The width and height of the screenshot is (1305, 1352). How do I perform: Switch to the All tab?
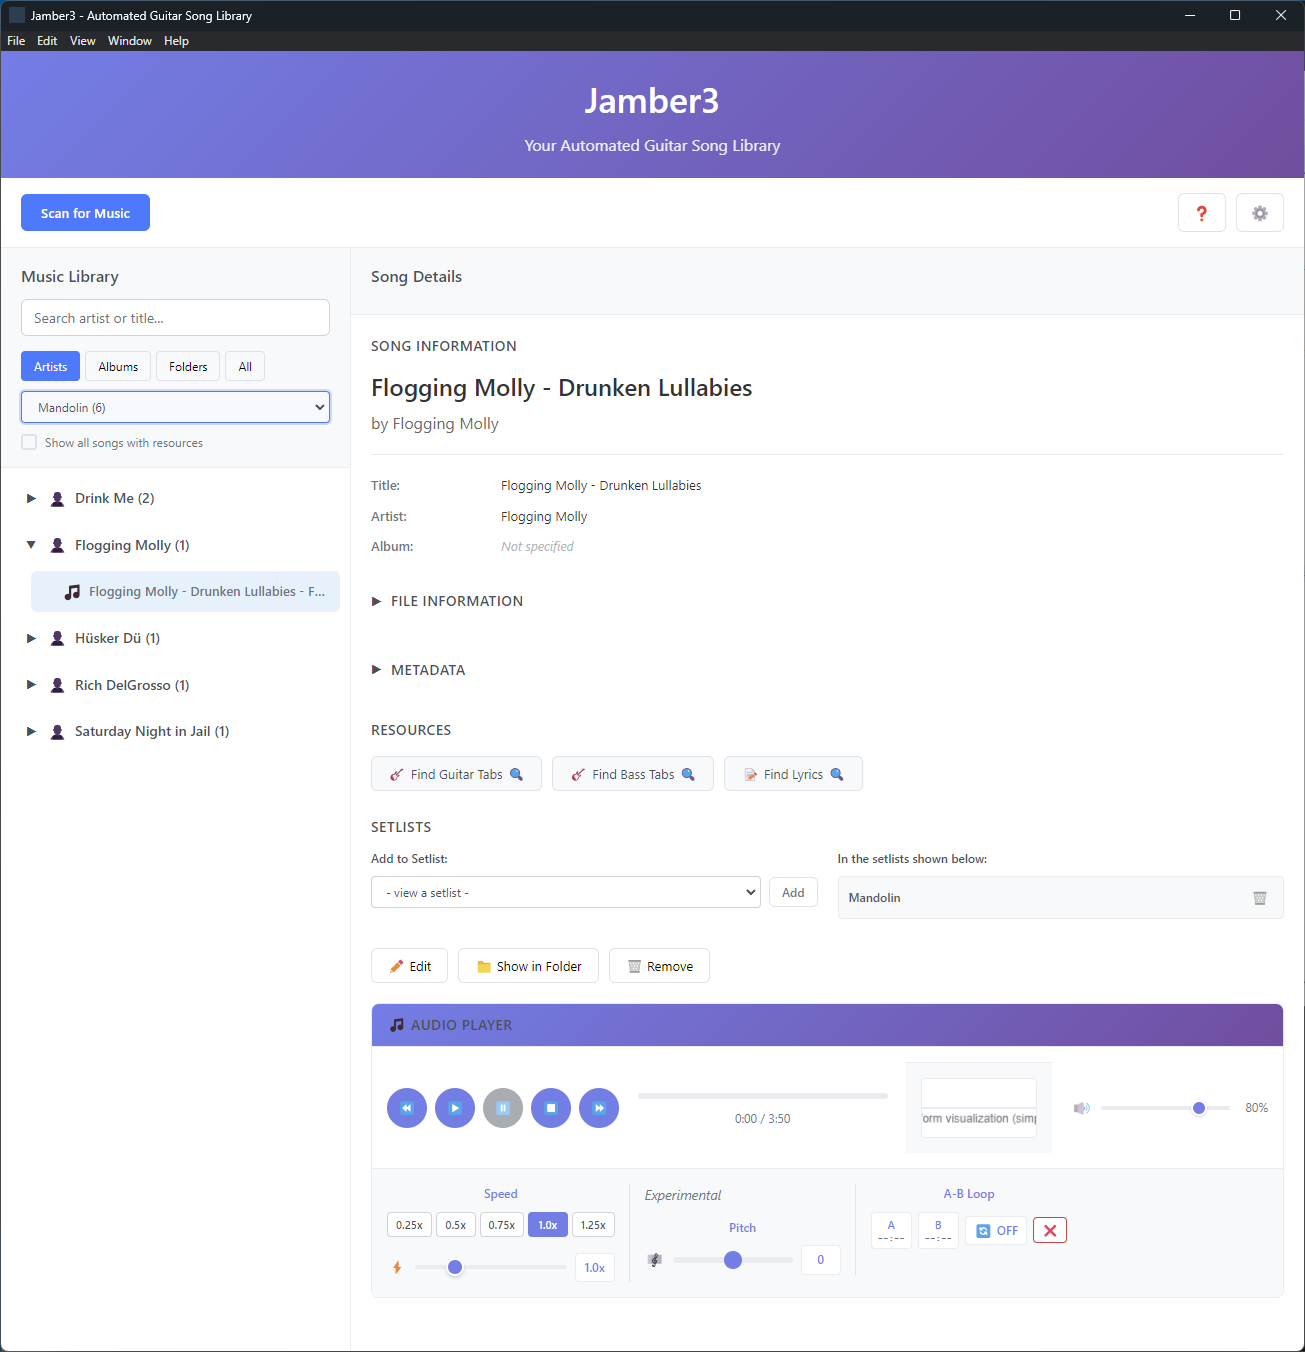[x=245, y=367]
